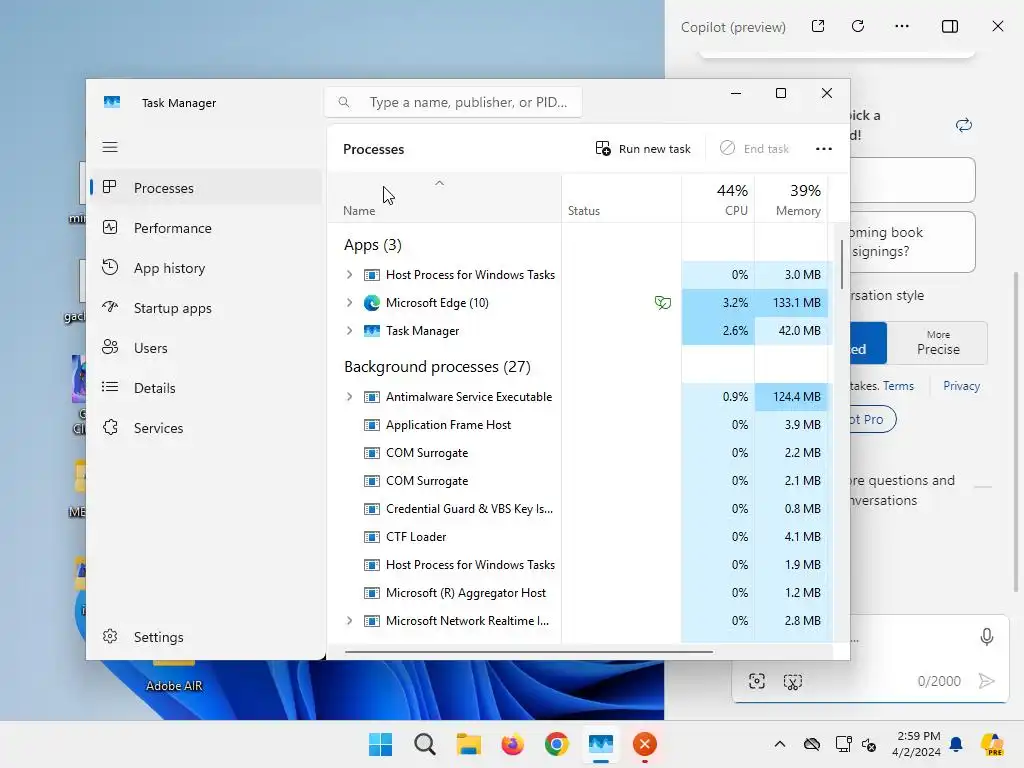Viewport: 1024px width, 768px height.
Task: Open the Users page
Action: (206, 348)
